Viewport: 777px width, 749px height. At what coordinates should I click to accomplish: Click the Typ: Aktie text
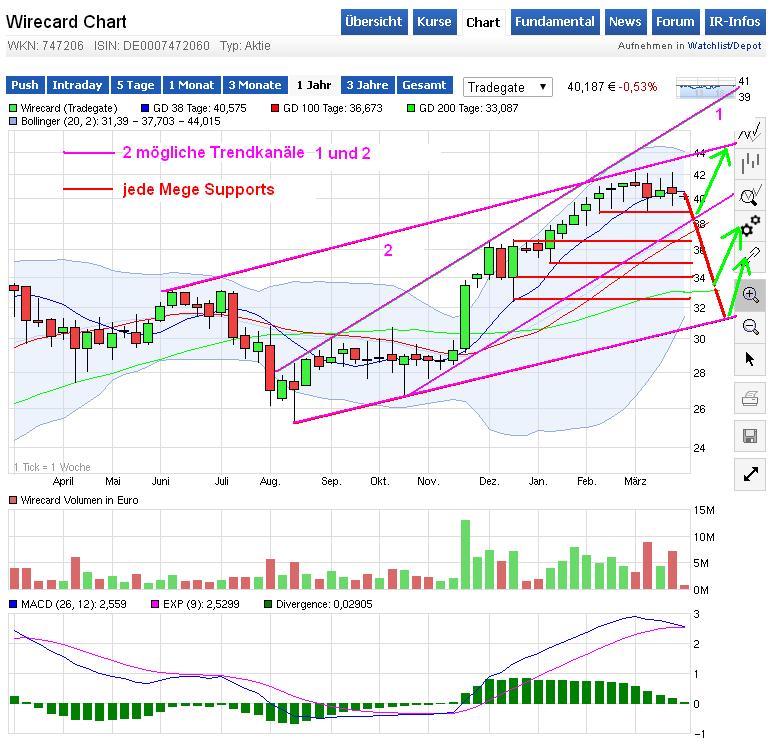pyautogui.click(x=245, y=46)
